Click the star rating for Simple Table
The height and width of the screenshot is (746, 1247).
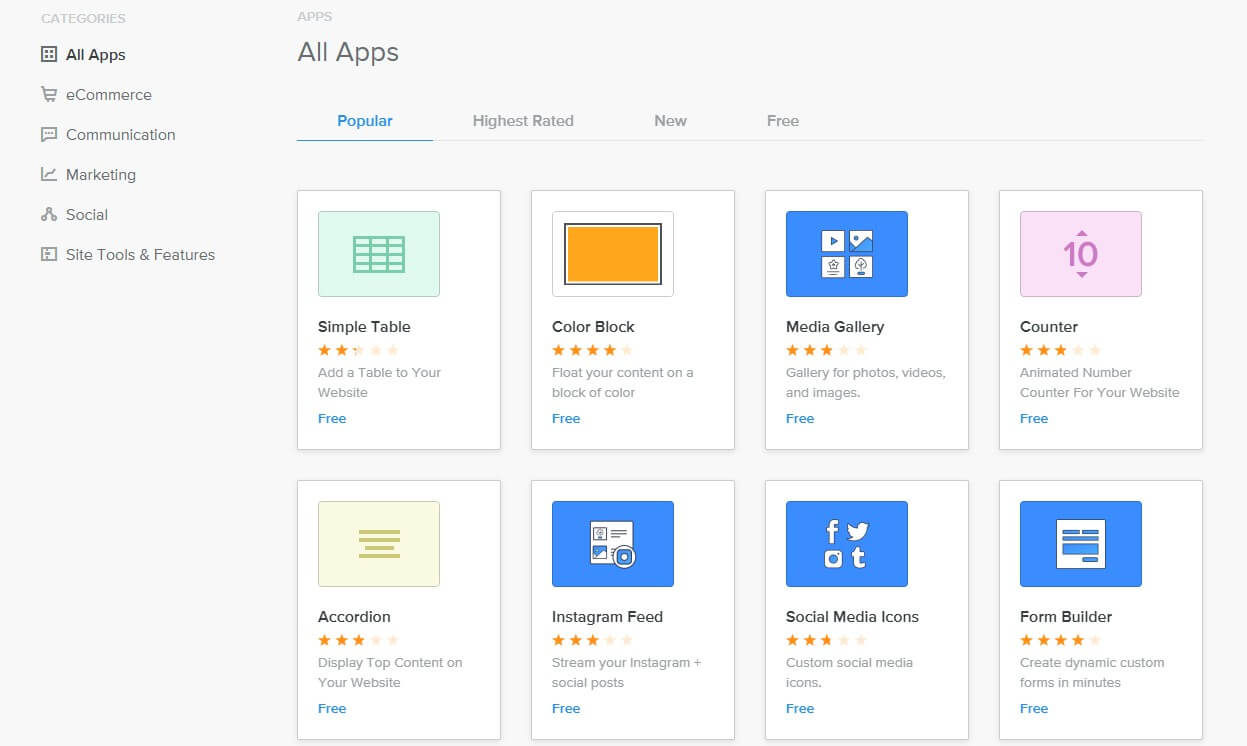click(x=358, y=350)
